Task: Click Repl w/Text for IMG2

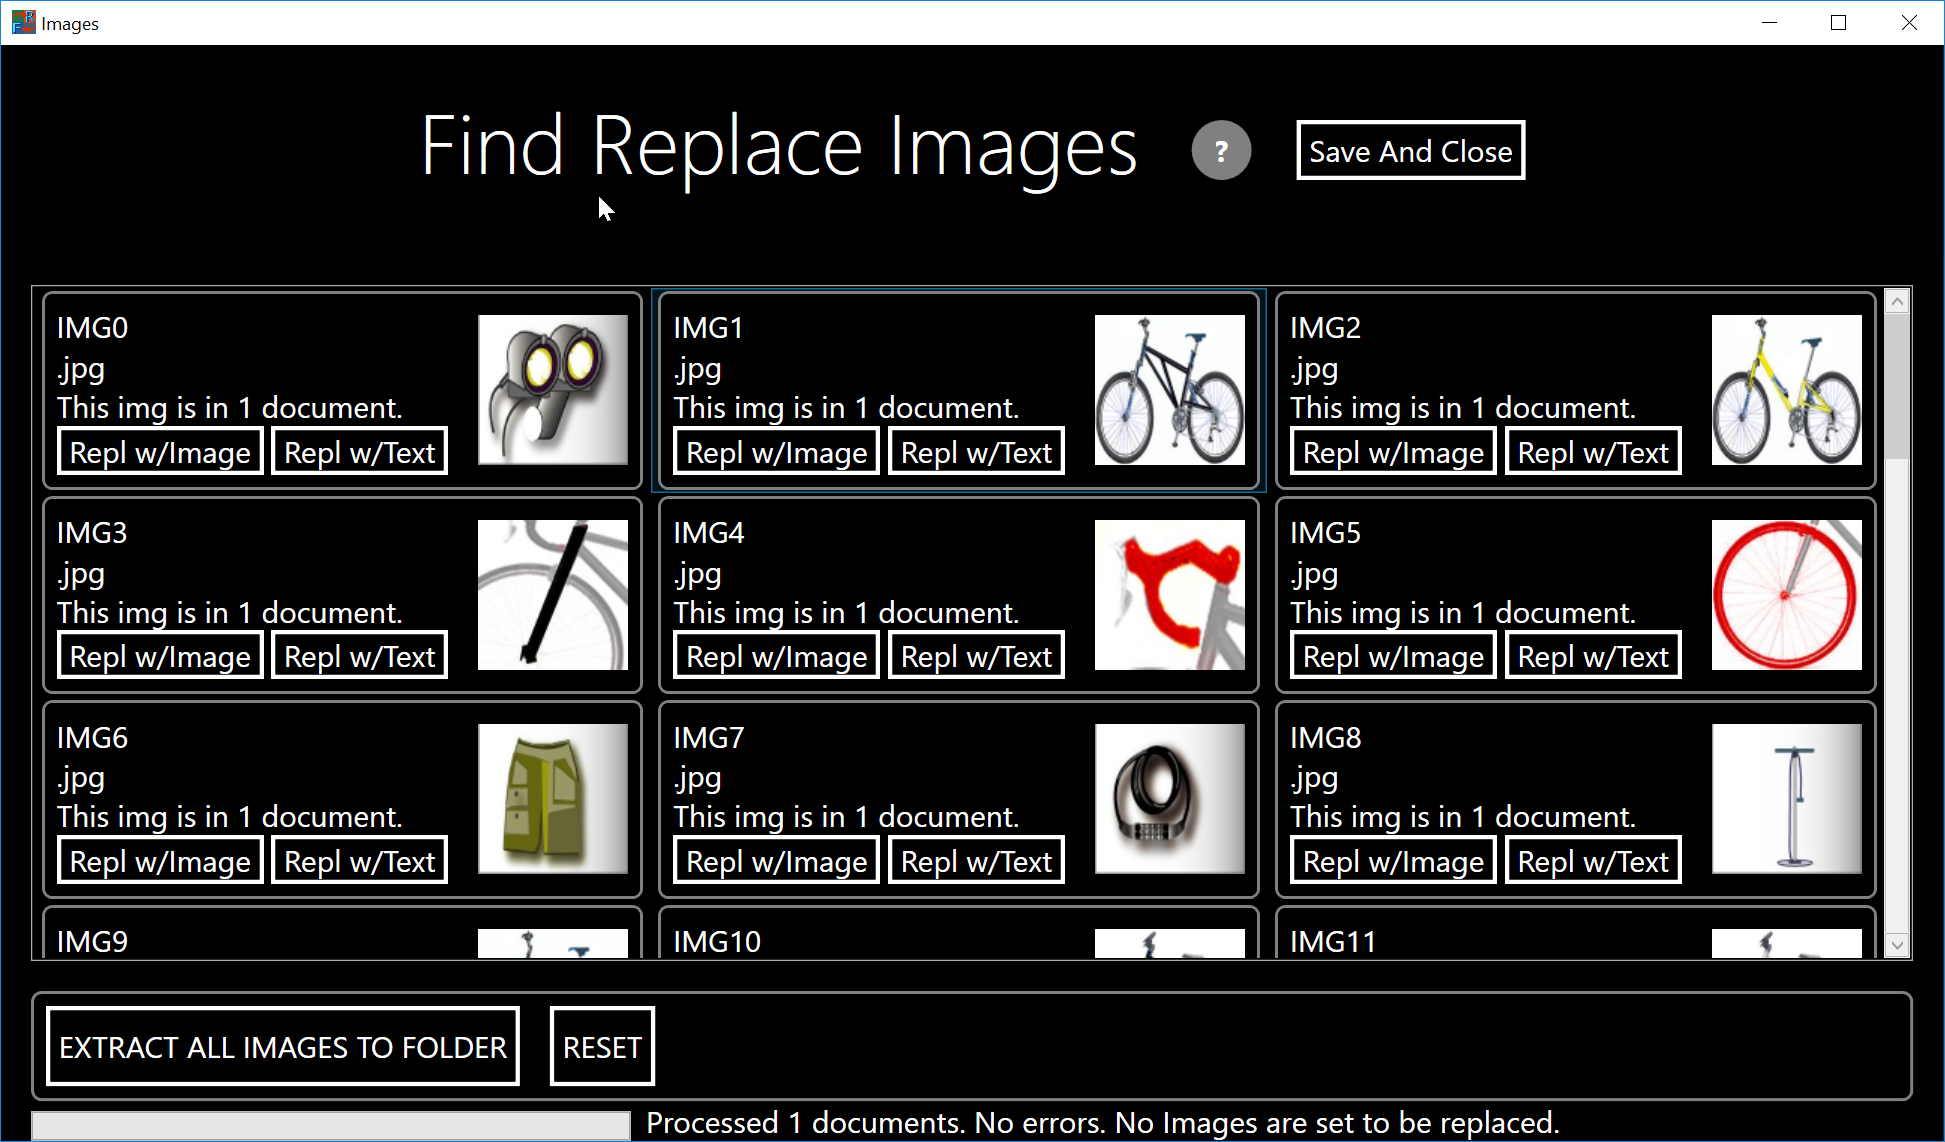Action: point(1593,452)
